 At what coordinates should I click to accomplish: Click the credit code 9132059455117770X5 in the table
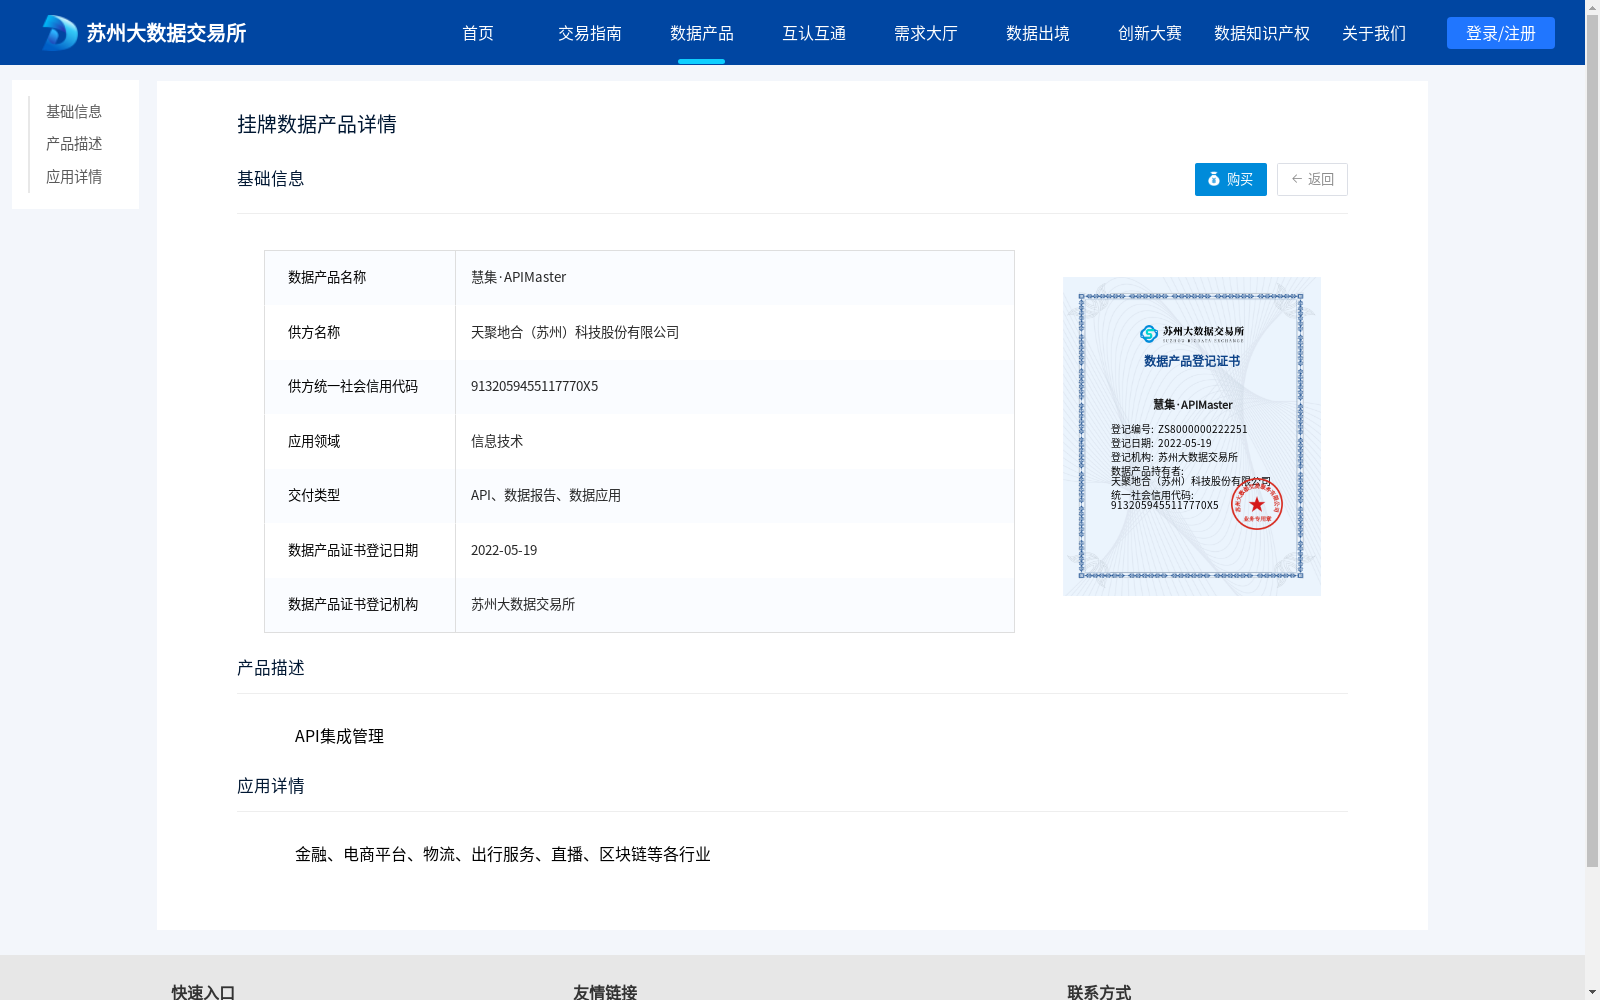click(534, 386)
